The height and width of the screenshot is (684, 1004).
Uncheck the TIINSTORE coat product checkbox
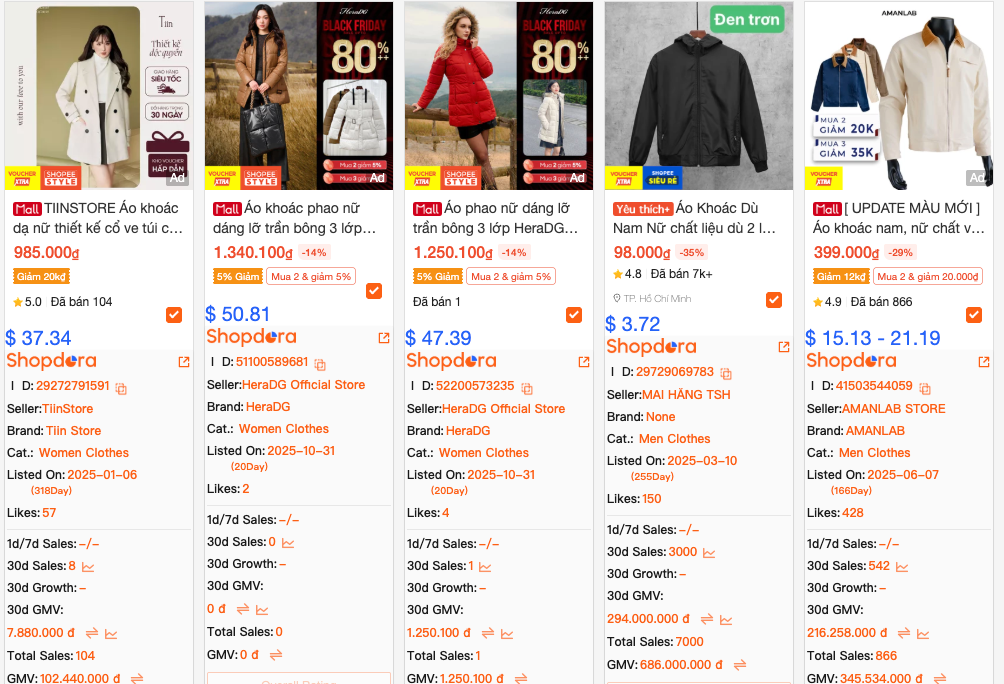point(174,315)
